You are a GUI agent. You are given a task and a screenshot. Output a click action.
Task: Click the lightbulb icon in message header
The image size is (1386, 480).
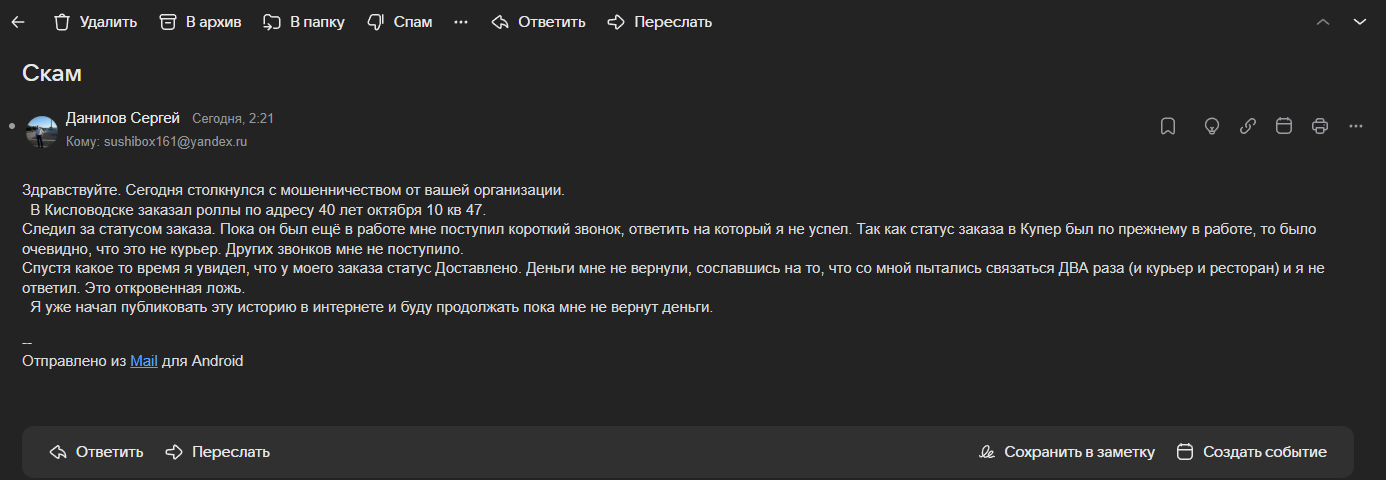point(1212,126)
